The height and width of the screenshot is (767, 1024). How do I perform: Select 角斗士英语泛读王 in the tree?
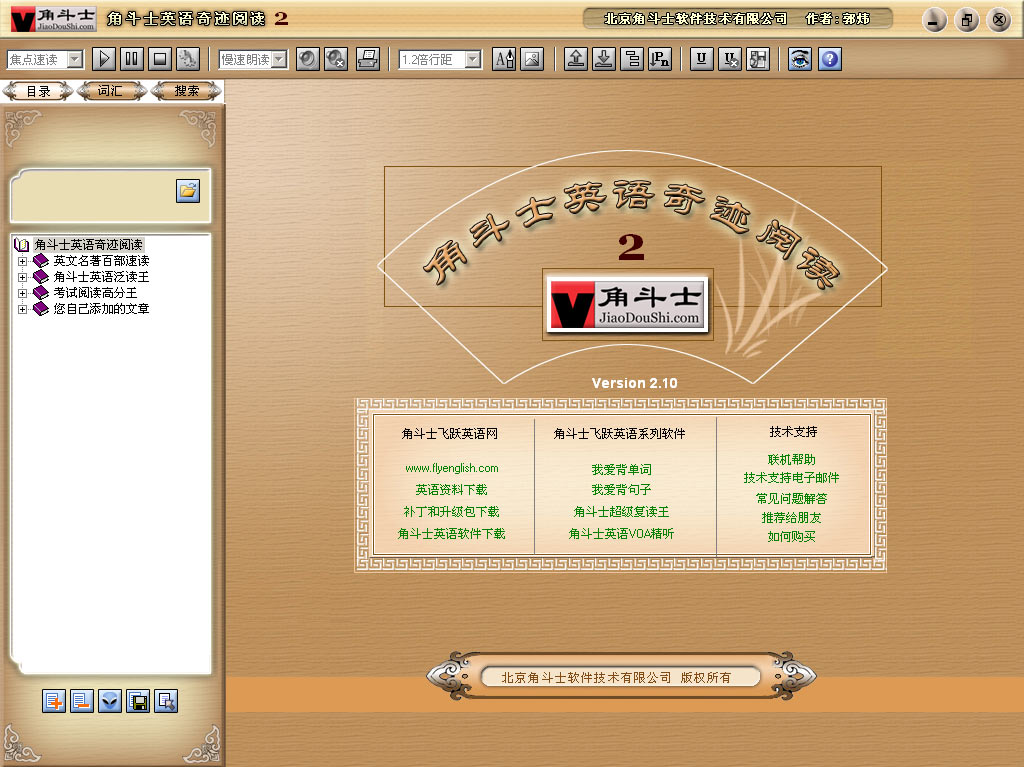tap(101, 277)
